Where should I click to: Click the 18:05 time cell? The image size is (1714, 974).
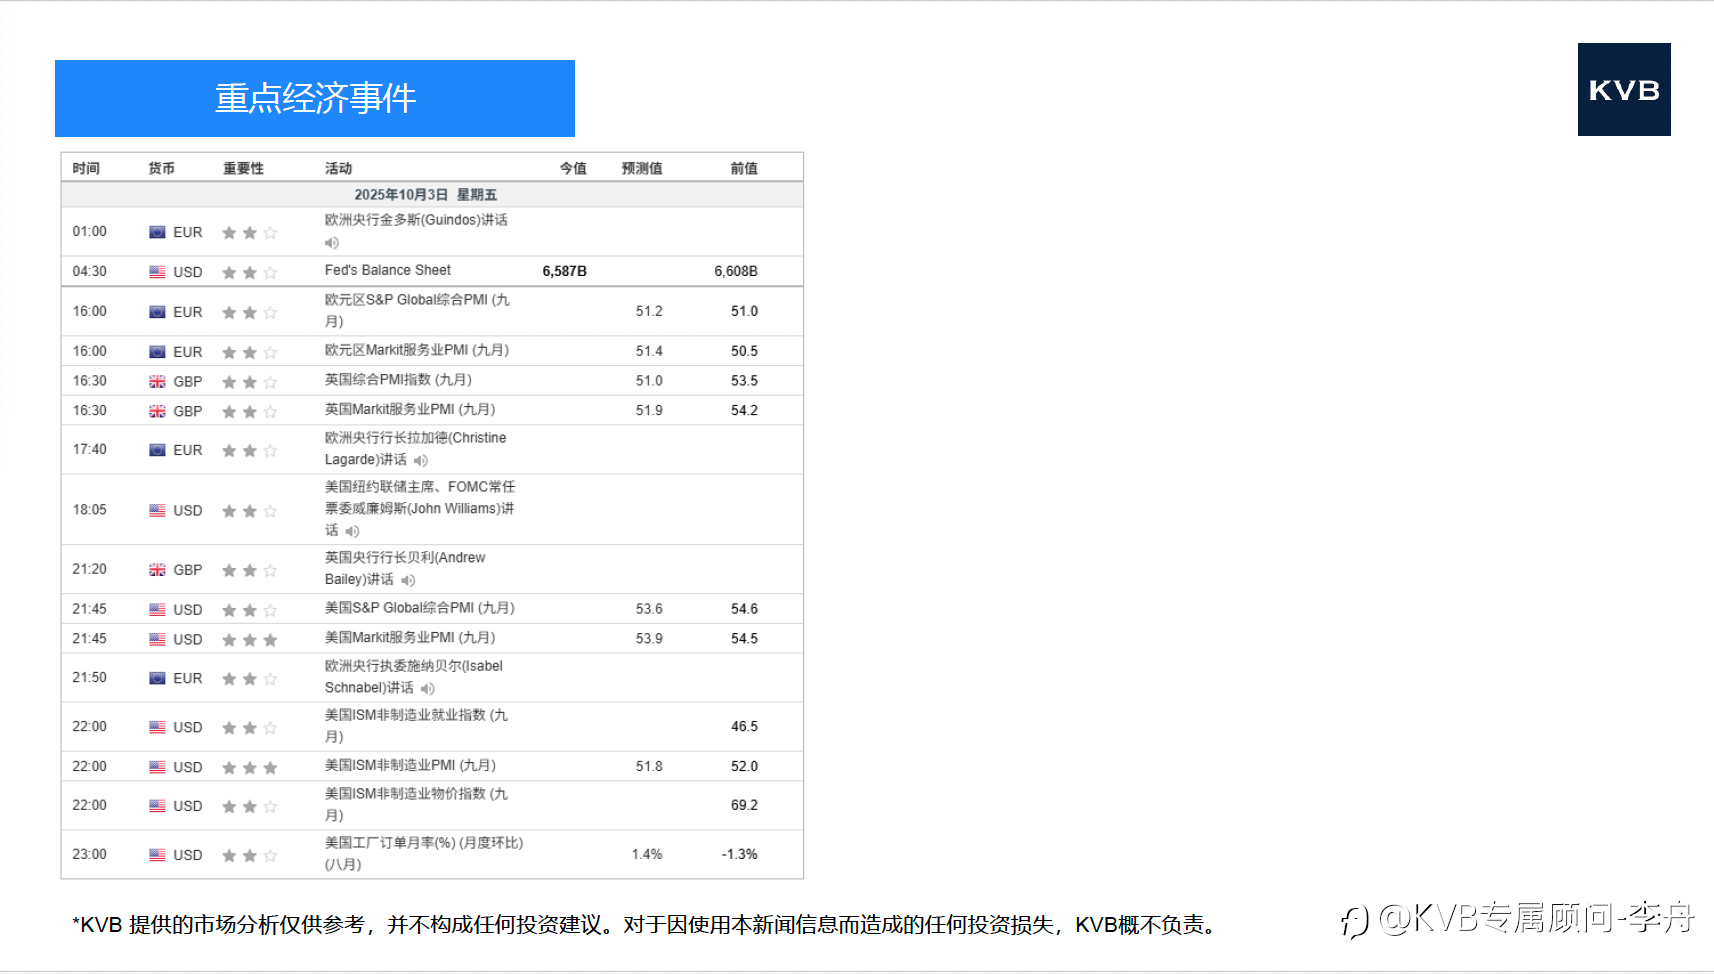(x=89, y=509)
